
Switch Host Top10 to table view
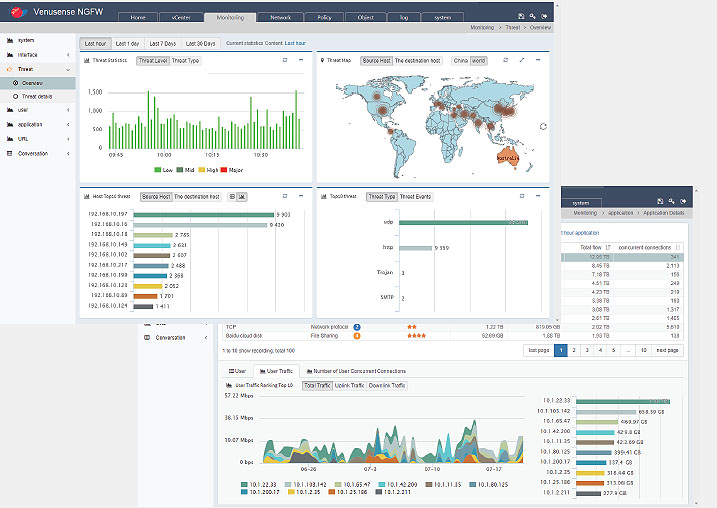click(x=232, y=197)
